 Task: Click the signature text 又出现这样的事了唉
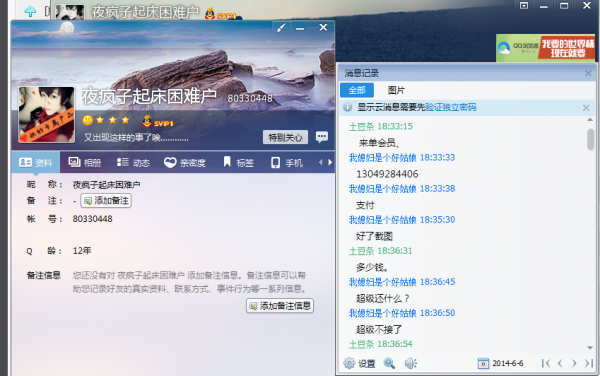[x=136, y=138]
